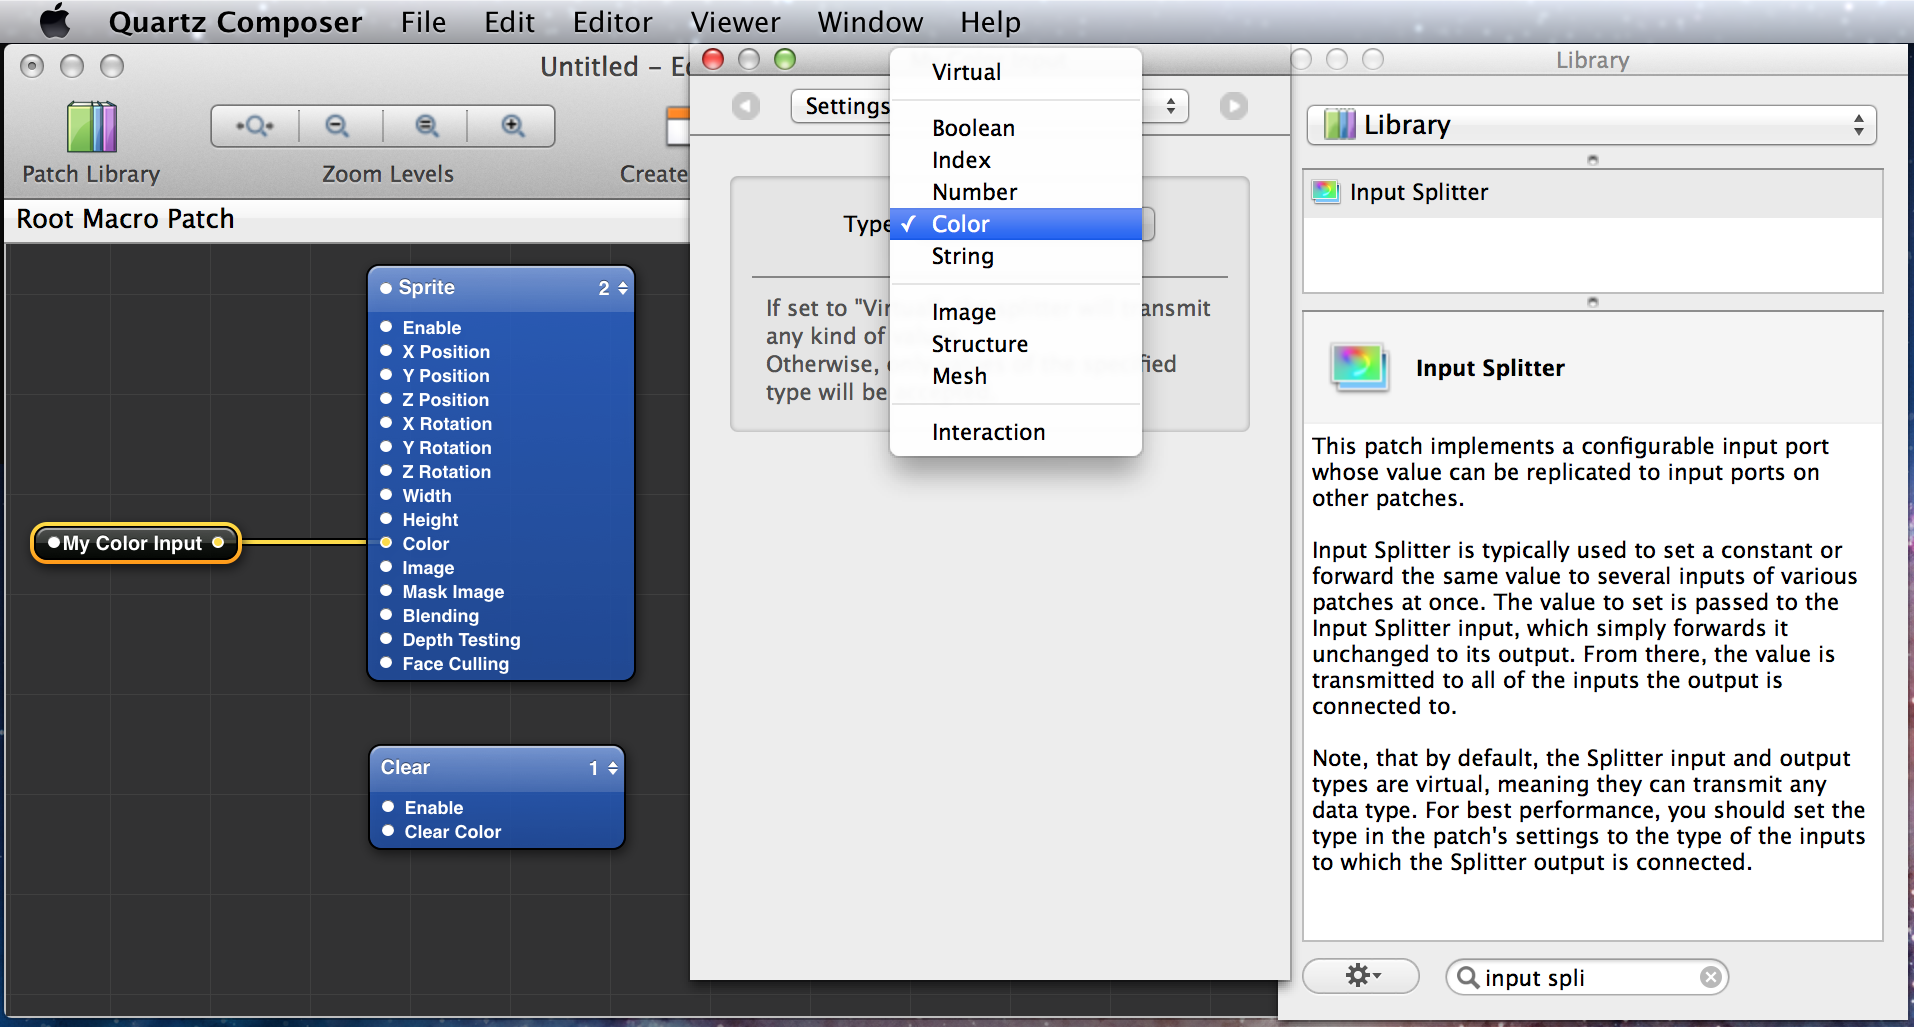Screen dimensions: 1914x1027
Task: Open the Help menu
Action: point(990,21)
